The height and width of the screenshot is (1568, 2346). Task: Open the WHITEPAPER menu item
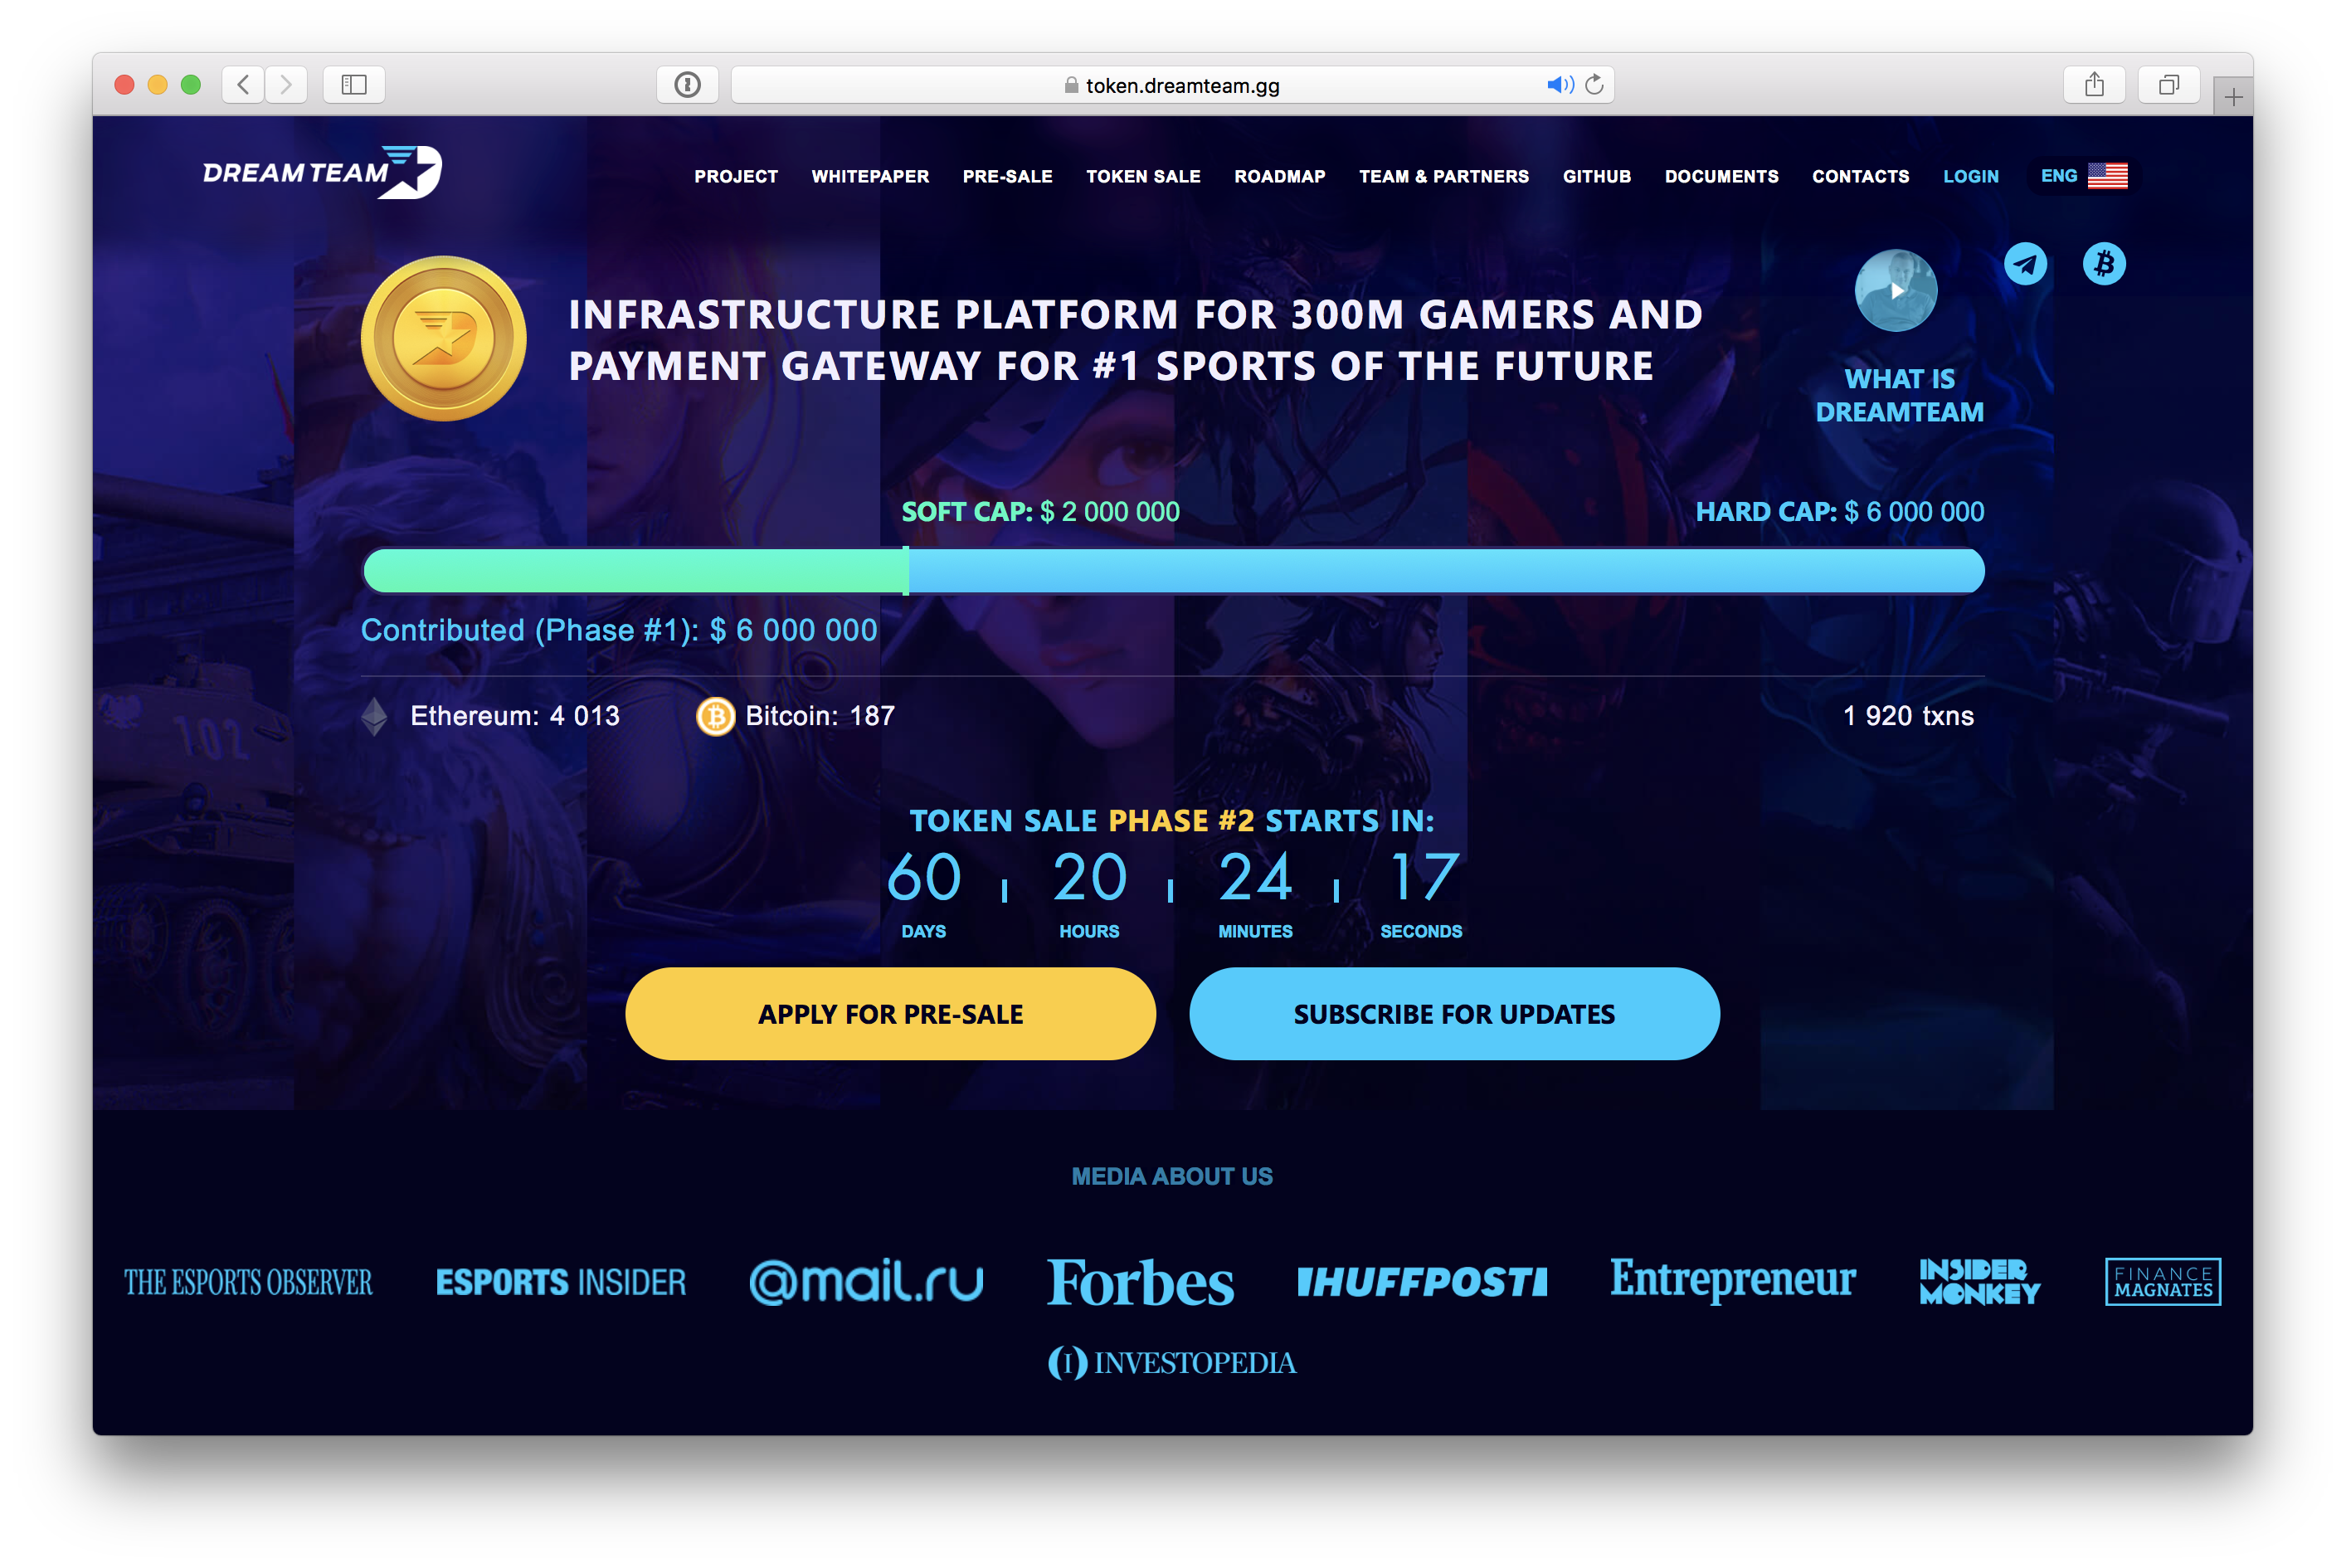point(870,176)
